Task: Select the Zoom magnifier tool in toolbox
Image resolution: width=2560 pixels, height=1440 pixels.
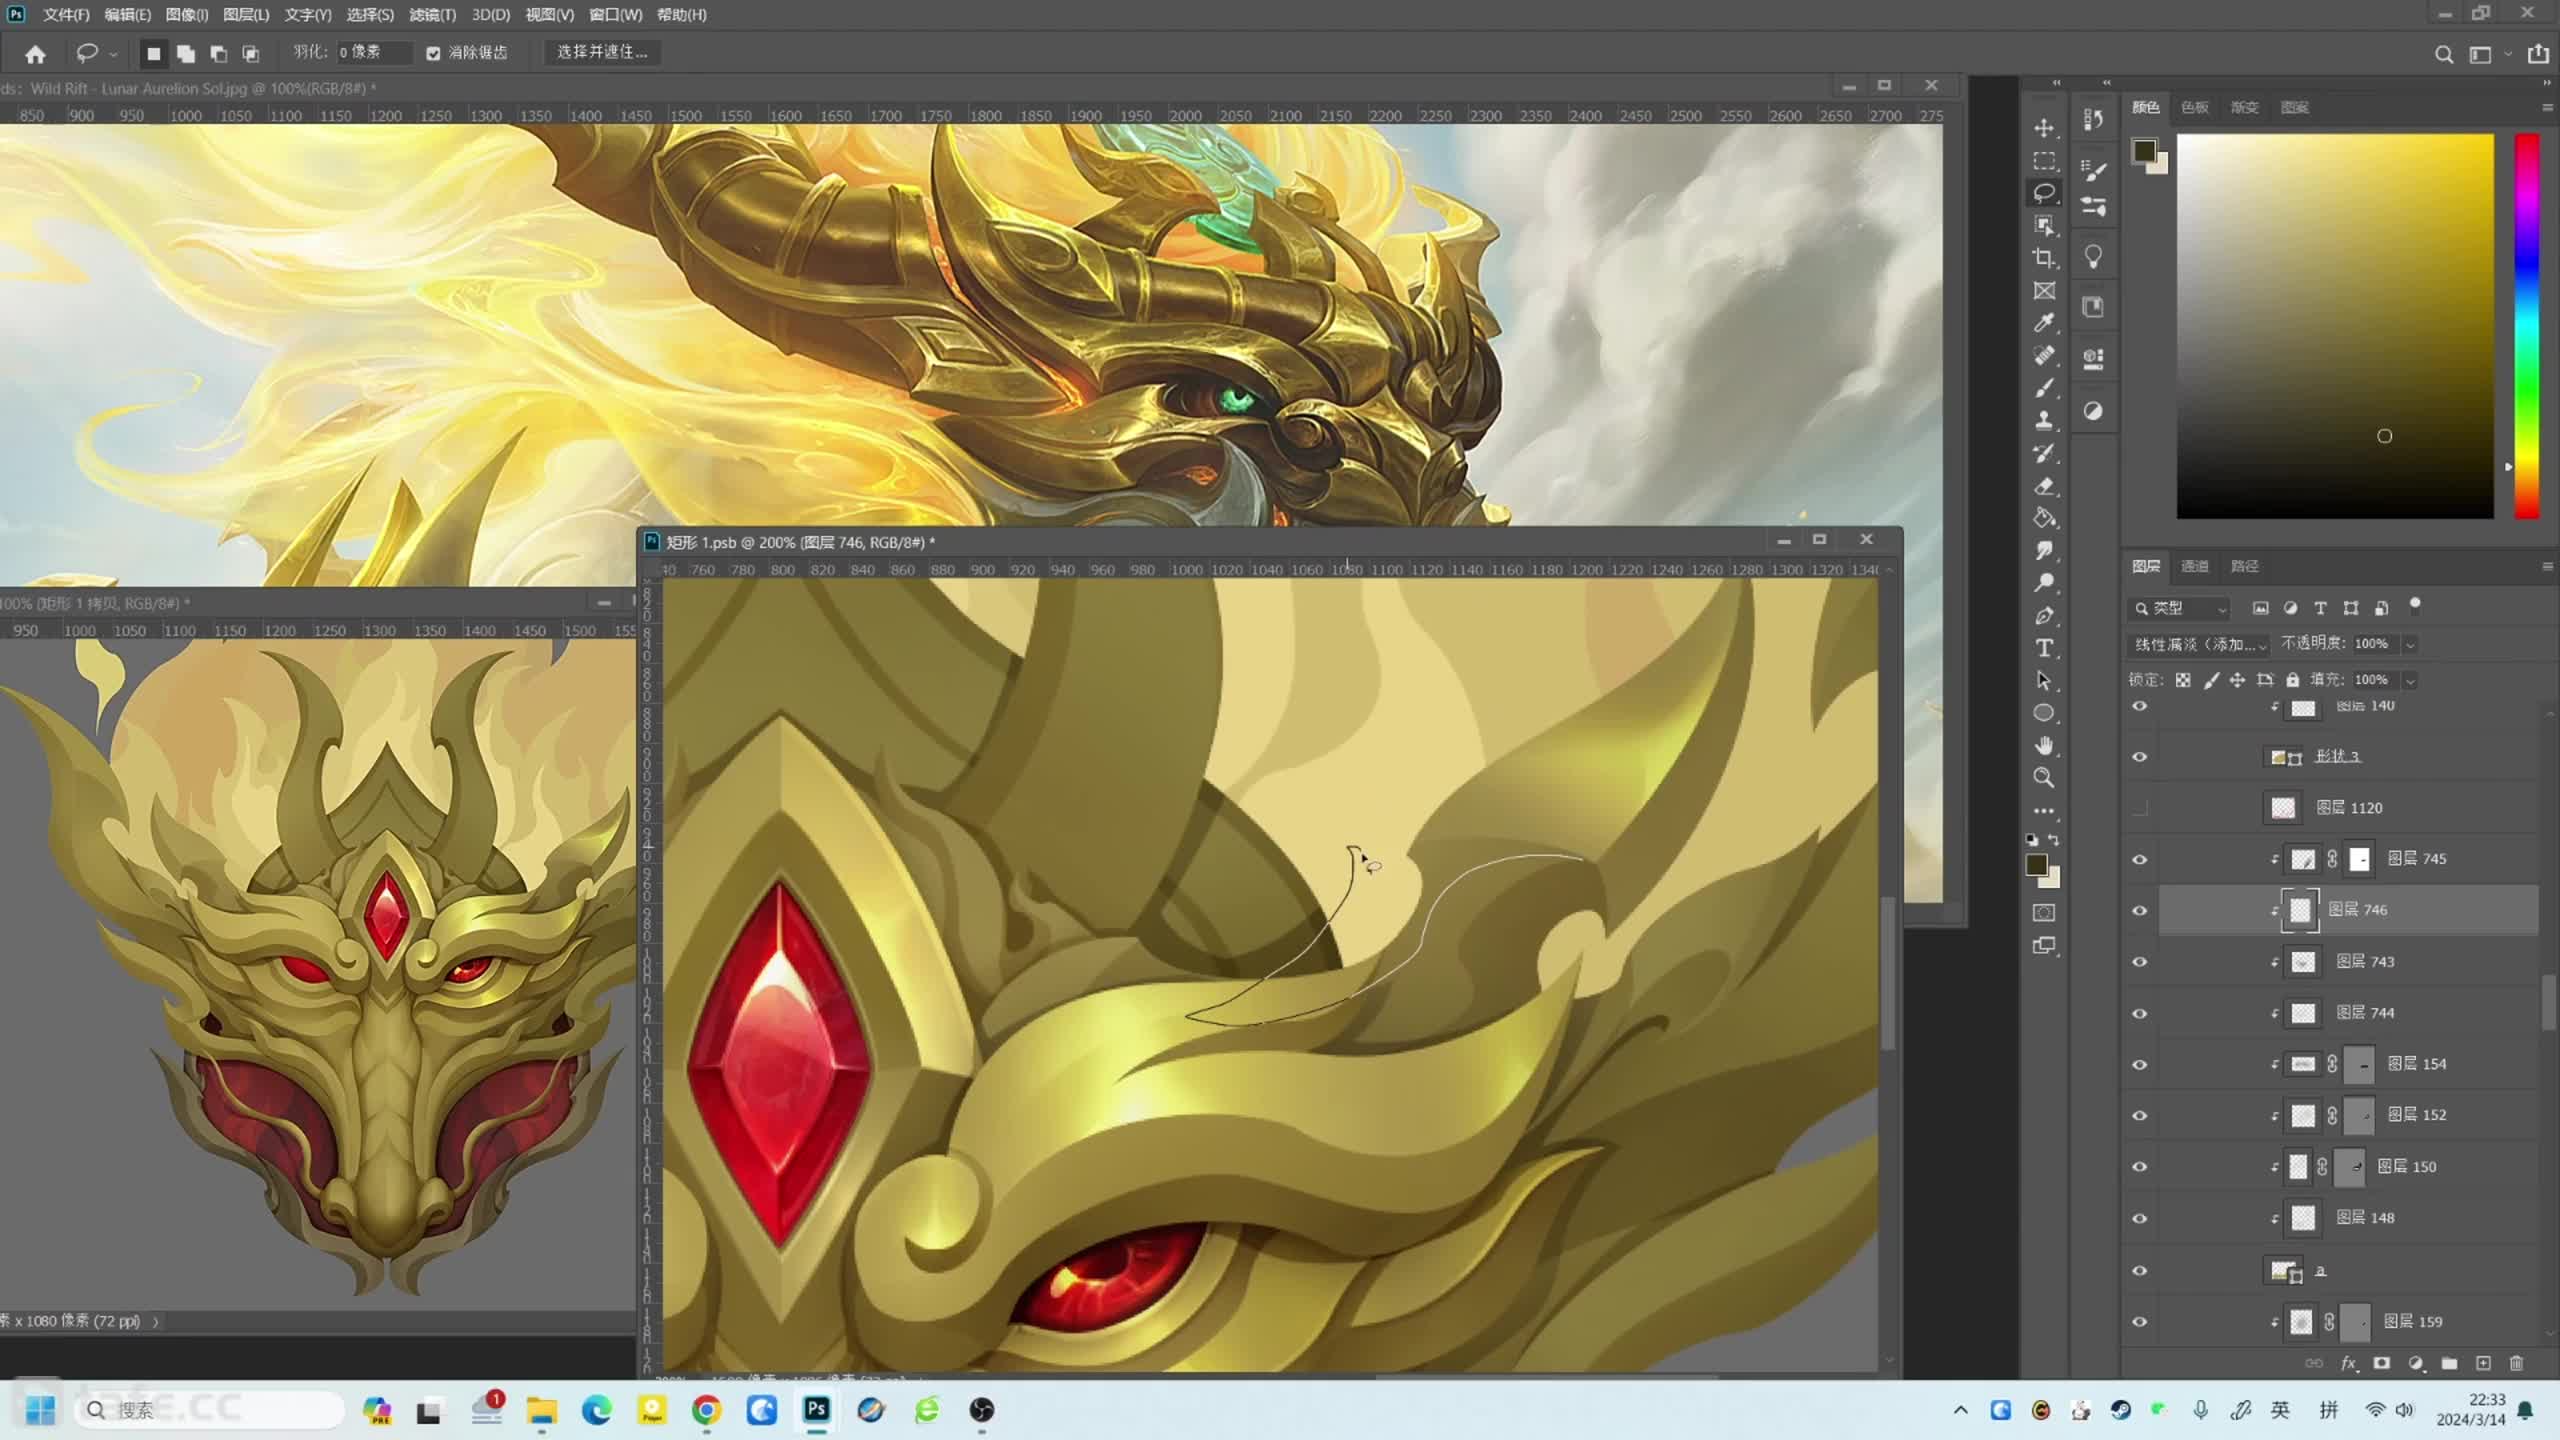Action: pos(2044,778)
